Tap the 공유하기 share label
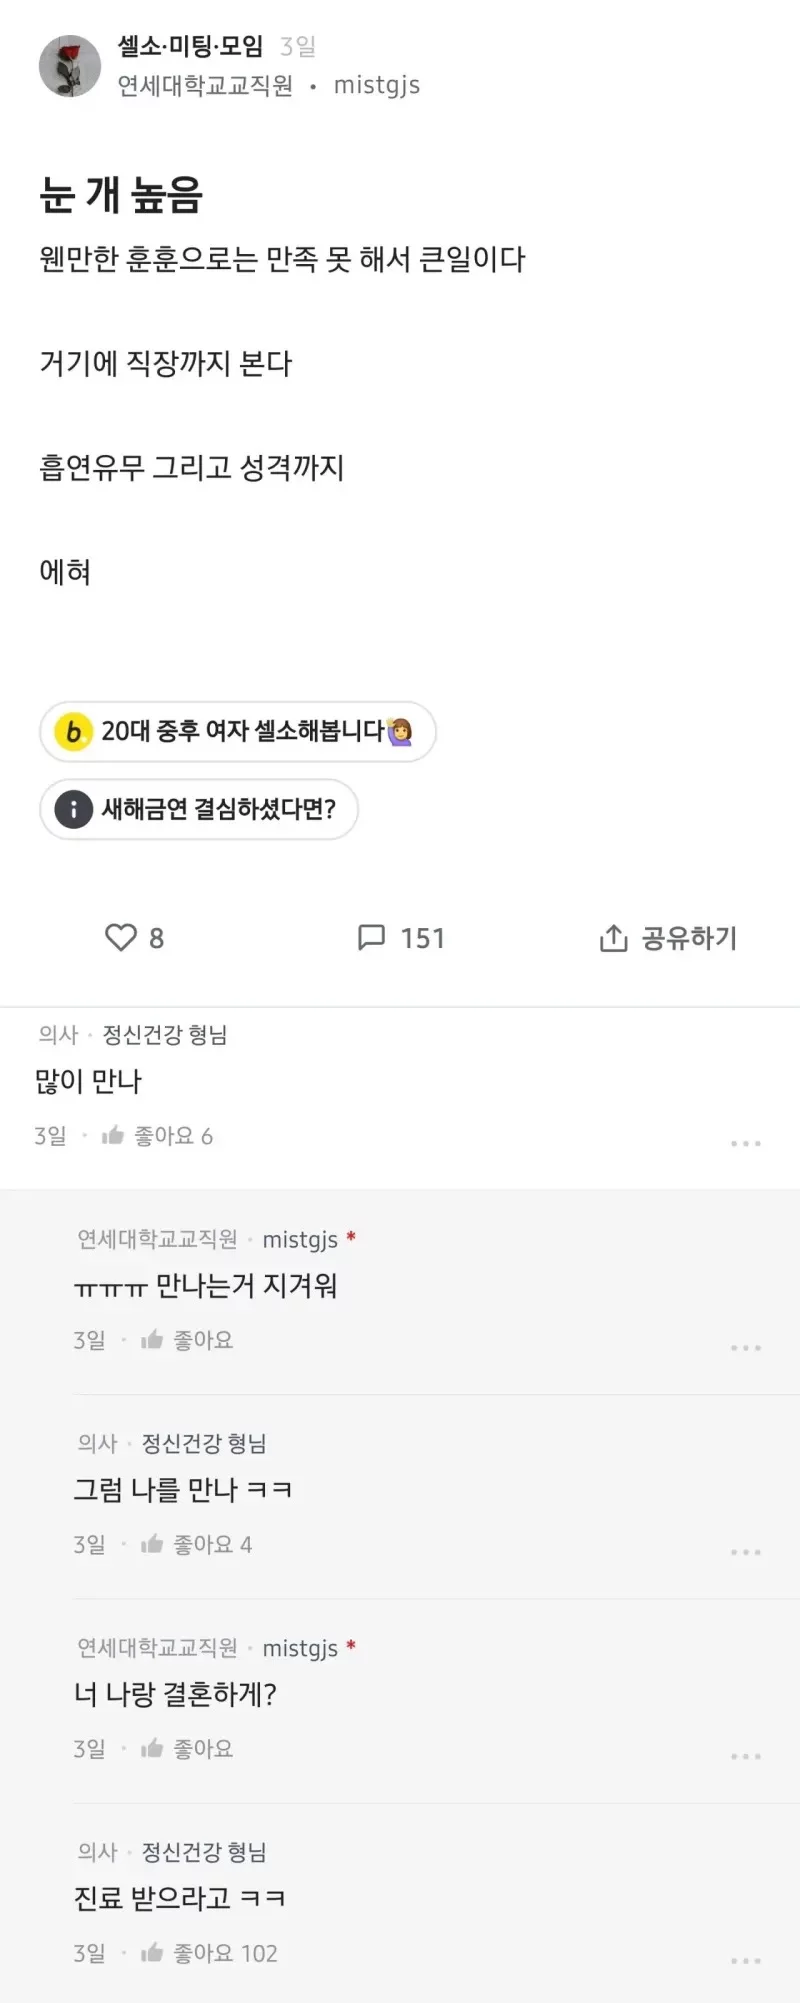800x2003 pixels. pyautogui.click(x=689, y=937)
